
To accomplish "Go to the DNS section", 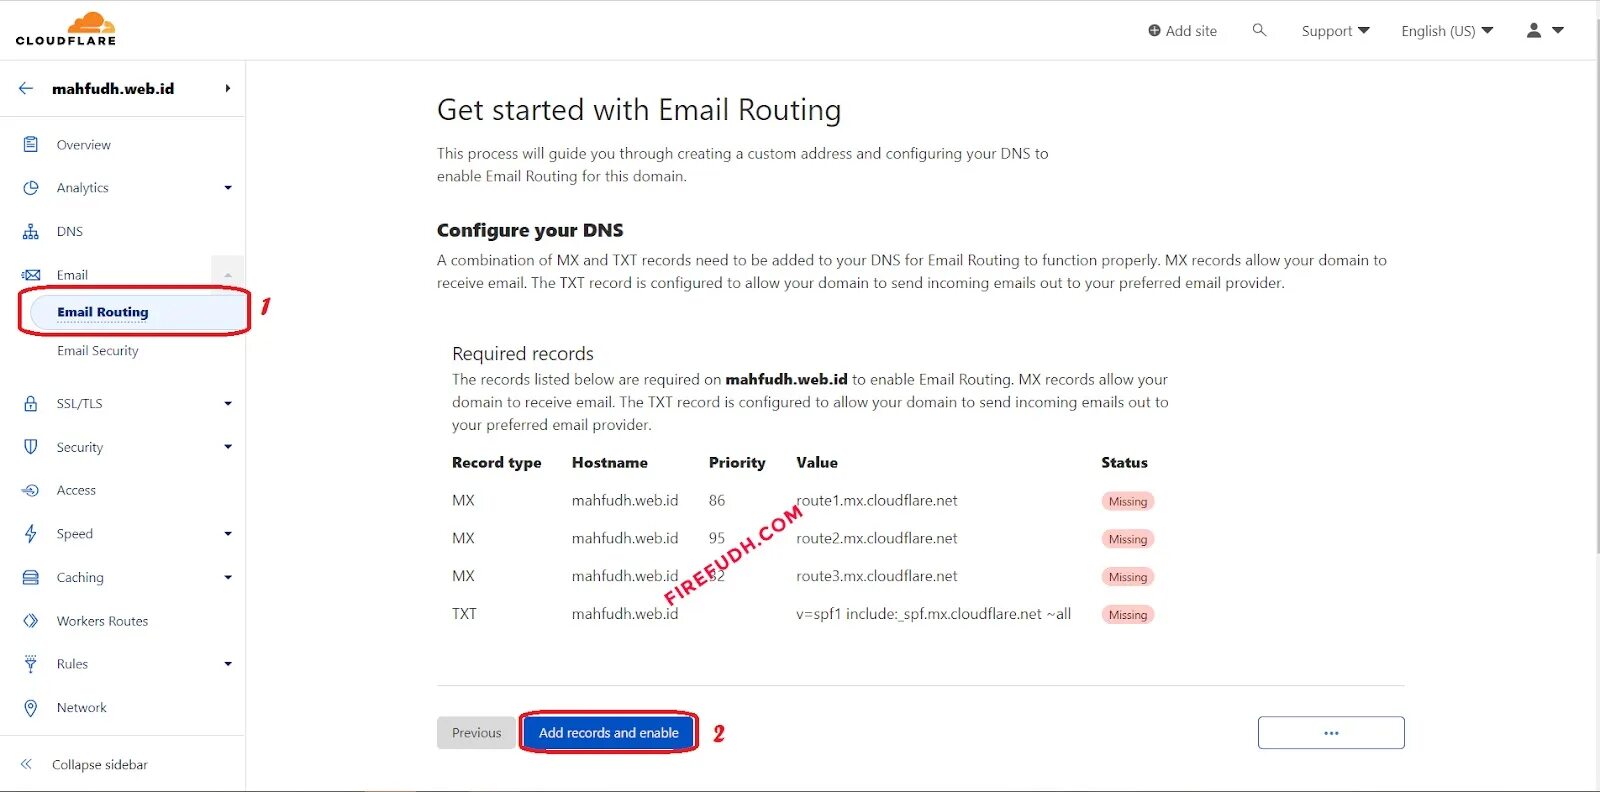I will point(70,231).
